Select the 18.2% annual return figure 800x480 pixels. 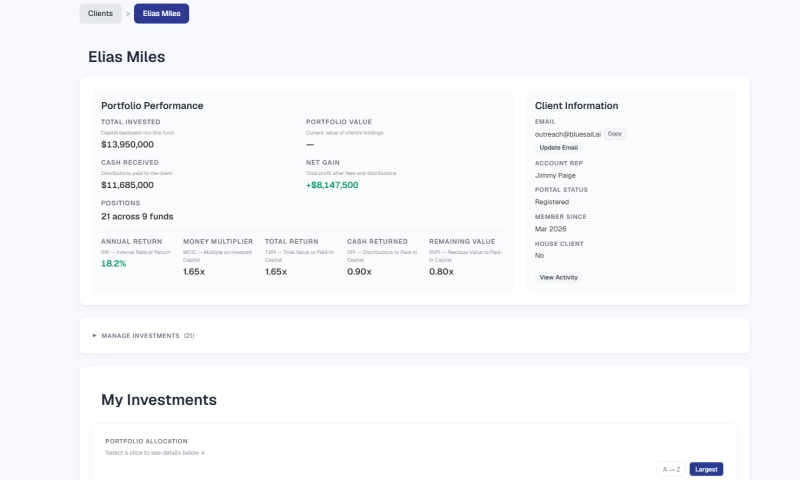pyautogui.click(x=113, y=264)
